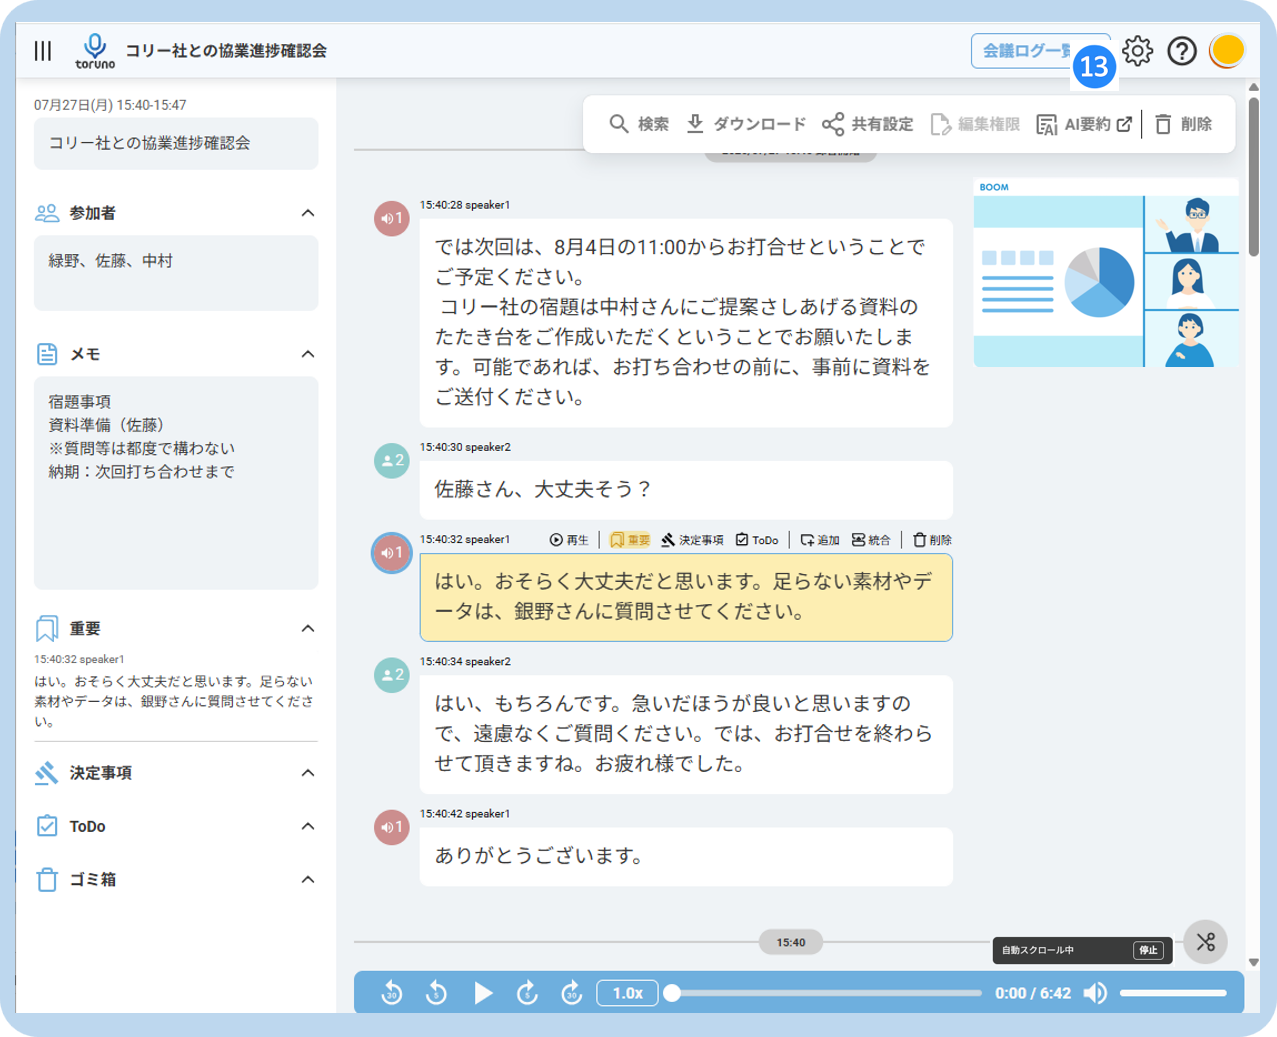Edit the meeting title field

pos(176,143)
